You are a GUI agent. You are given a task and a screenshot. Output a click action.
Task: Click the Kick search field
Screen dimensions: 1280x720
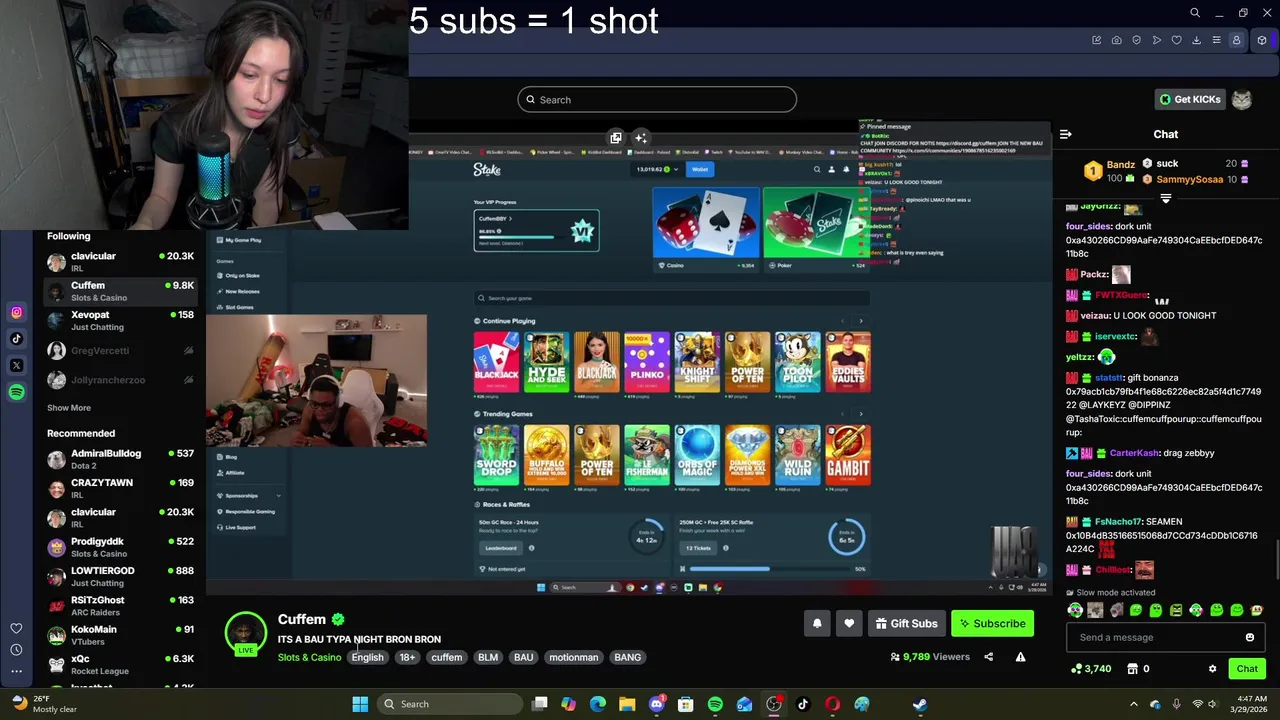pos(657,100)
